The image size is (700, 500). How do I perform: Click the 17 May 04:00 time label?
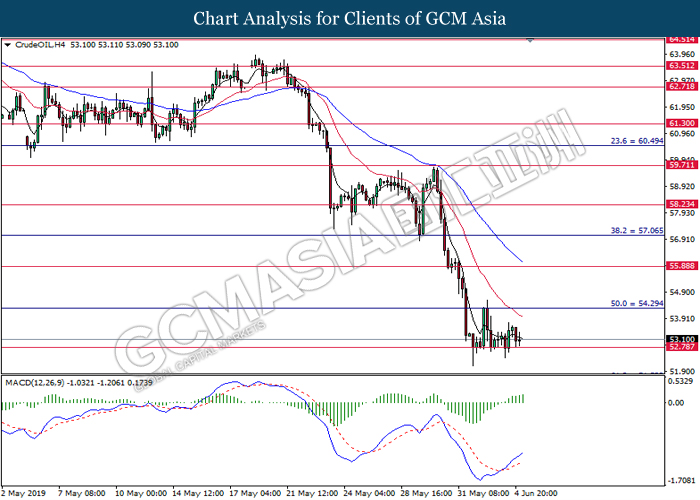click(x=255, y=493)
